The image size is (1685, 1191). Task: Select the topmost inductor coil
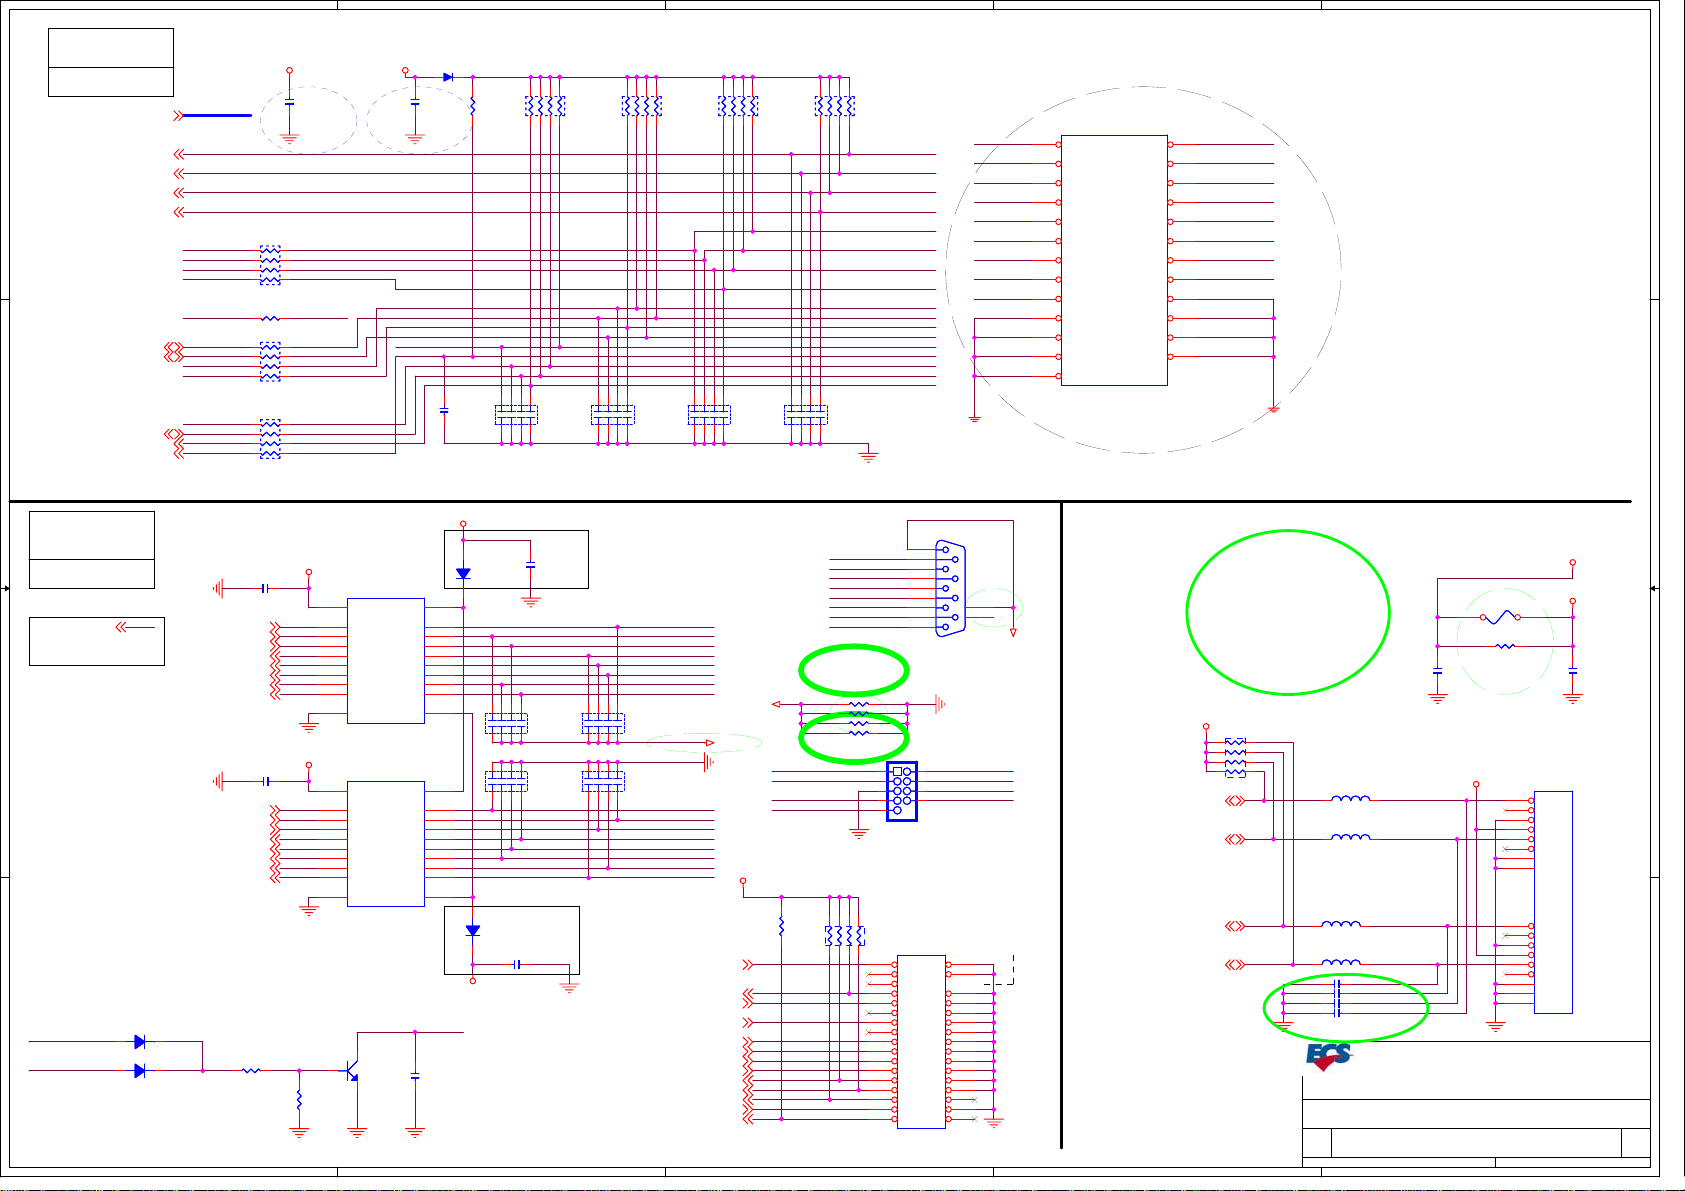point(1351,798)
